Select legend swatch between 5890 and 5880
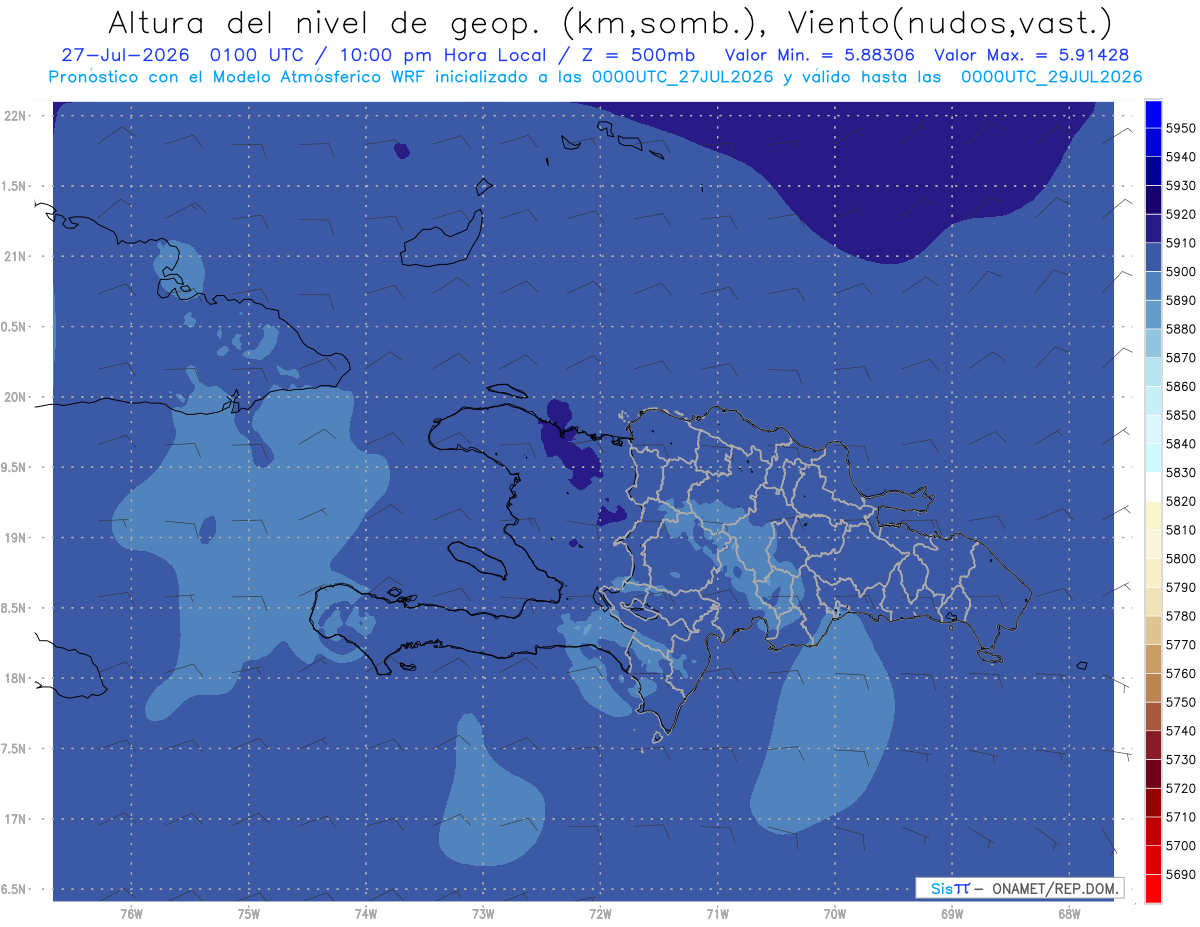The width and height of the screenshot is (1200, 927). 1152,314
